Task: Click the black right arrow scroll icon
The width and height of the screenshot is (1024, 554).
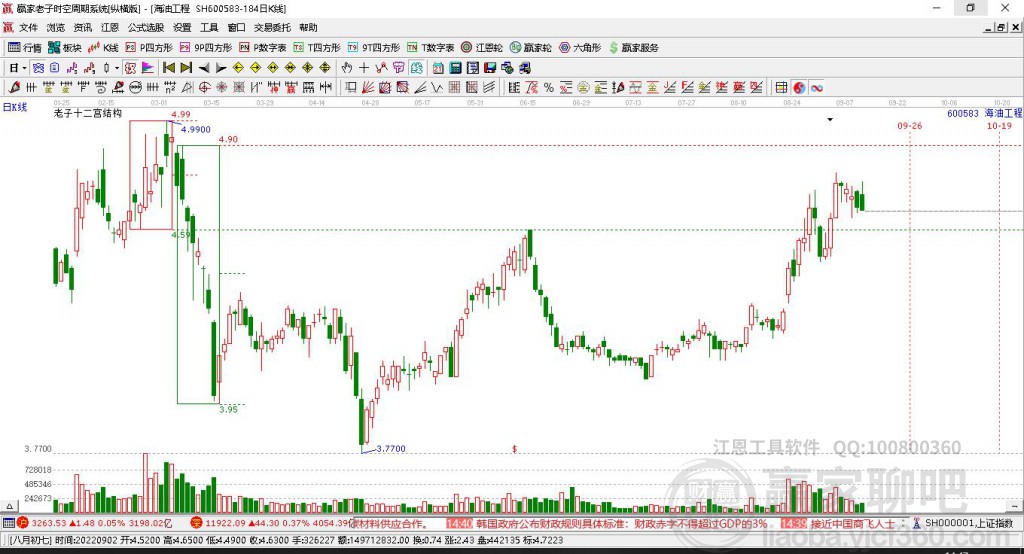Action: 221,68
